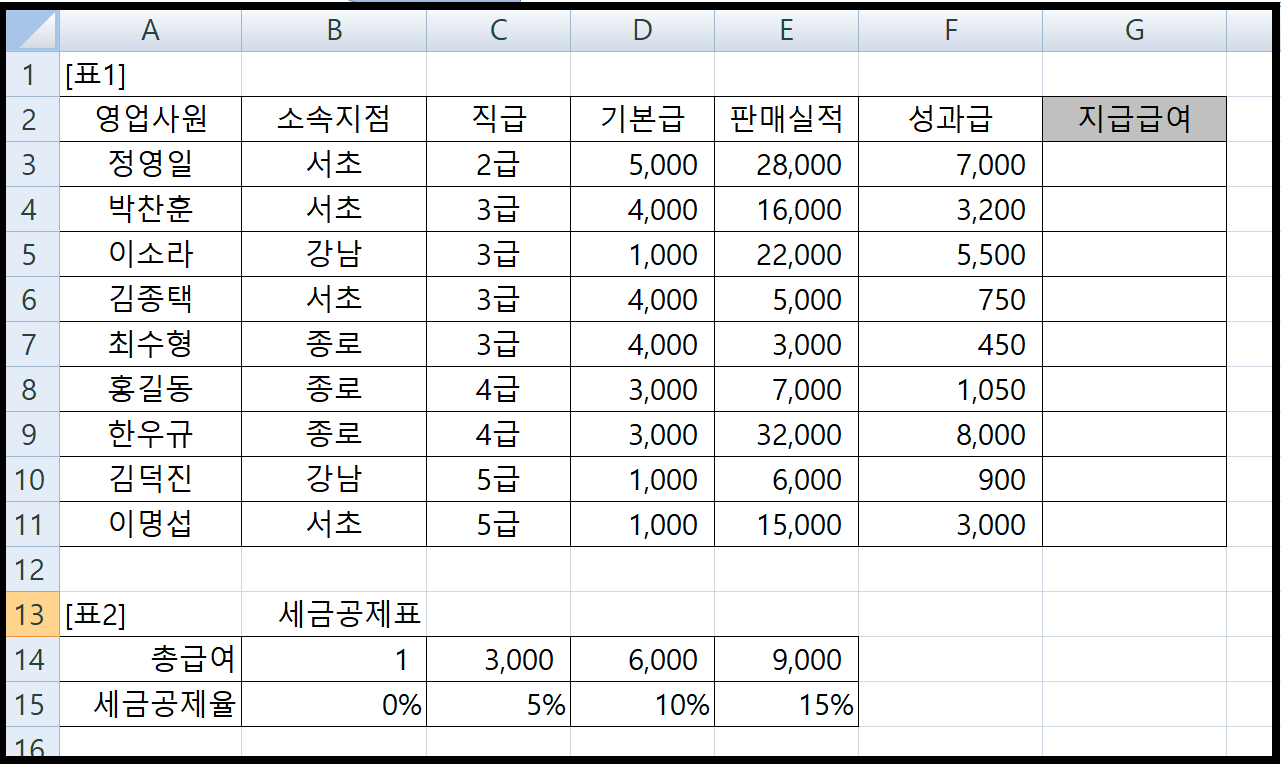Select sales value 28,000
The image size is (1281, 764).
tap(786, 164)
